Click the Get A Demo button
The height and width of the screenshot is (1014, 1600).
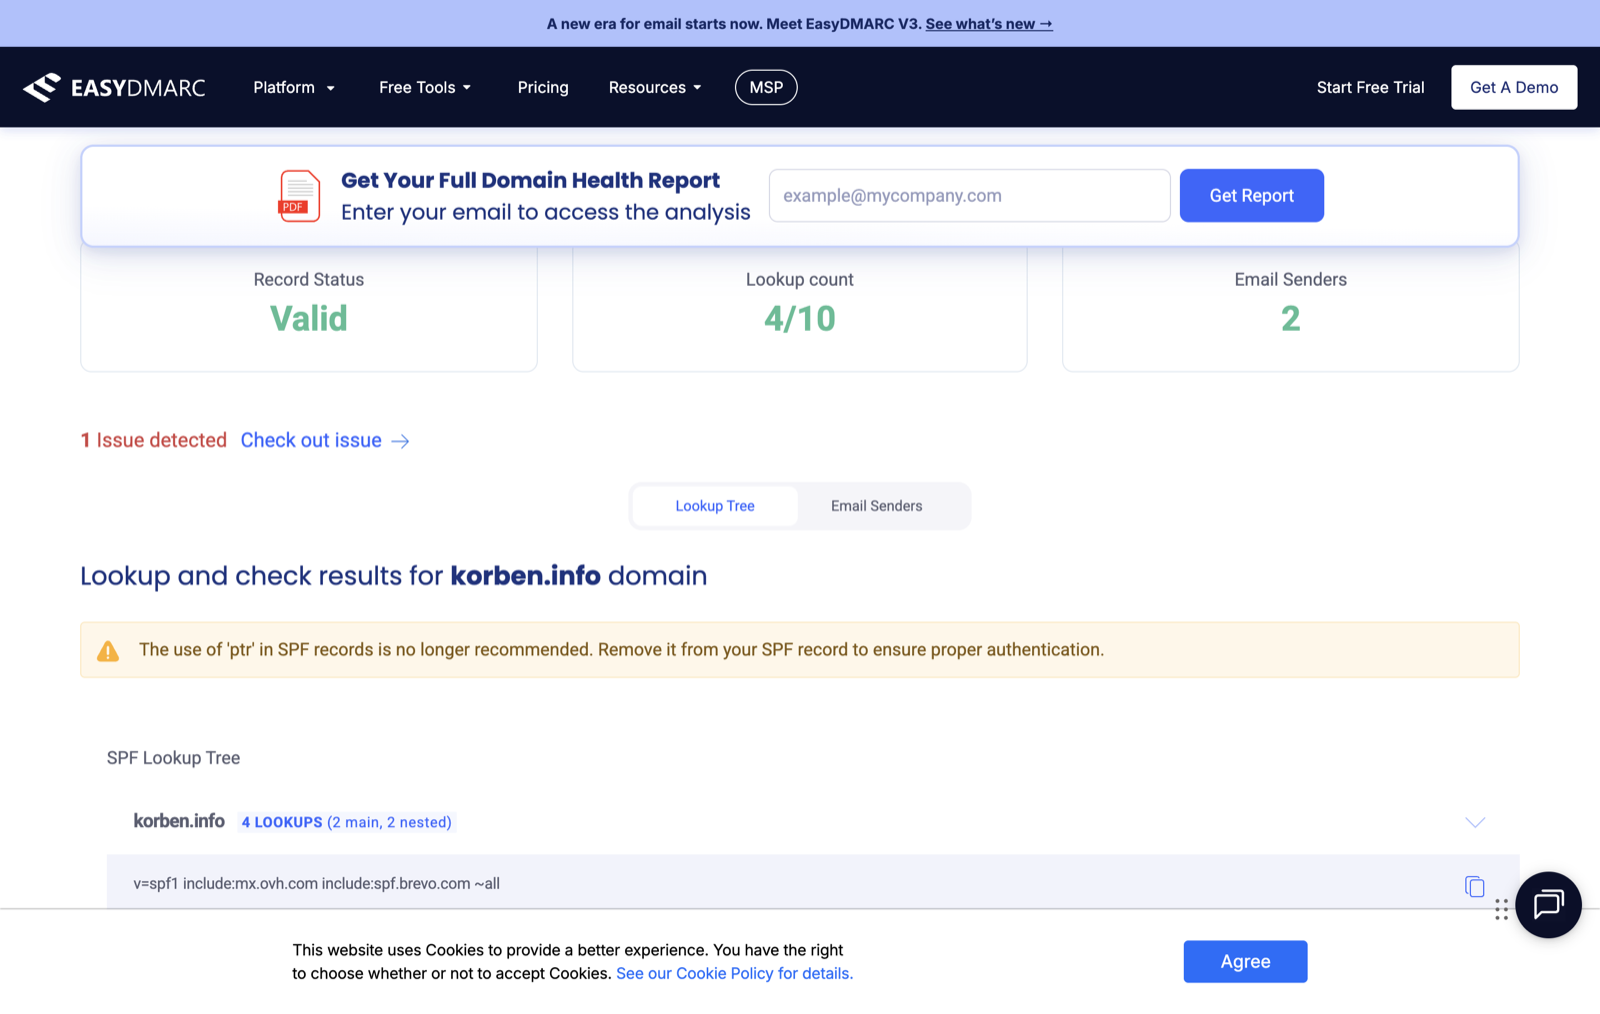(1514, 88)
